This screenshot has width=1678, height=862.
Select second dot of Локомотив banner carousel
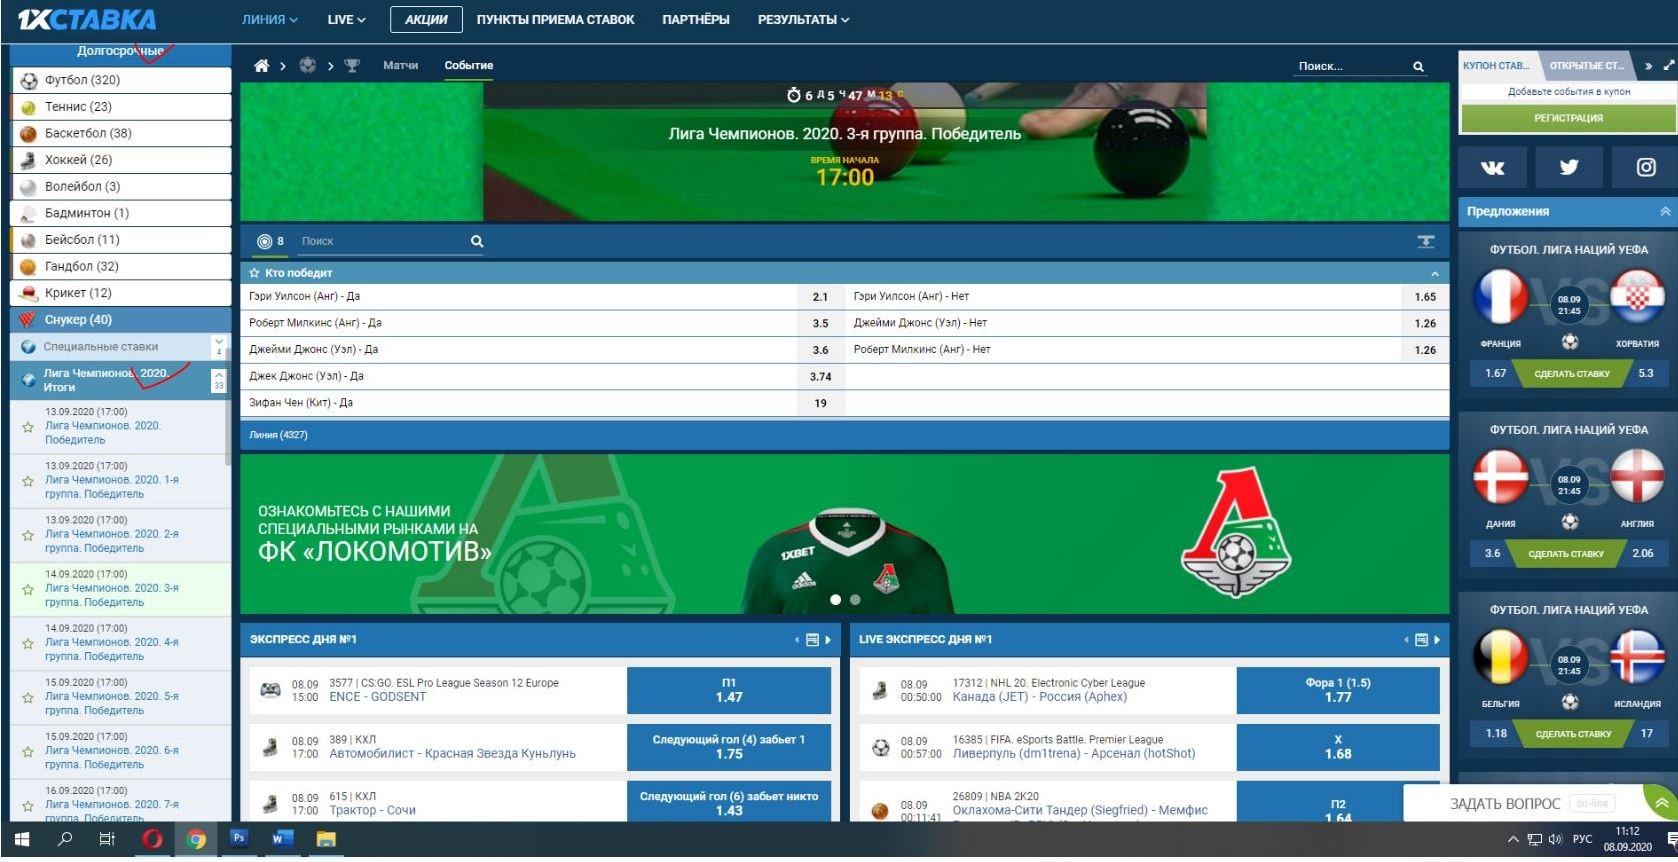click(855, 600)
